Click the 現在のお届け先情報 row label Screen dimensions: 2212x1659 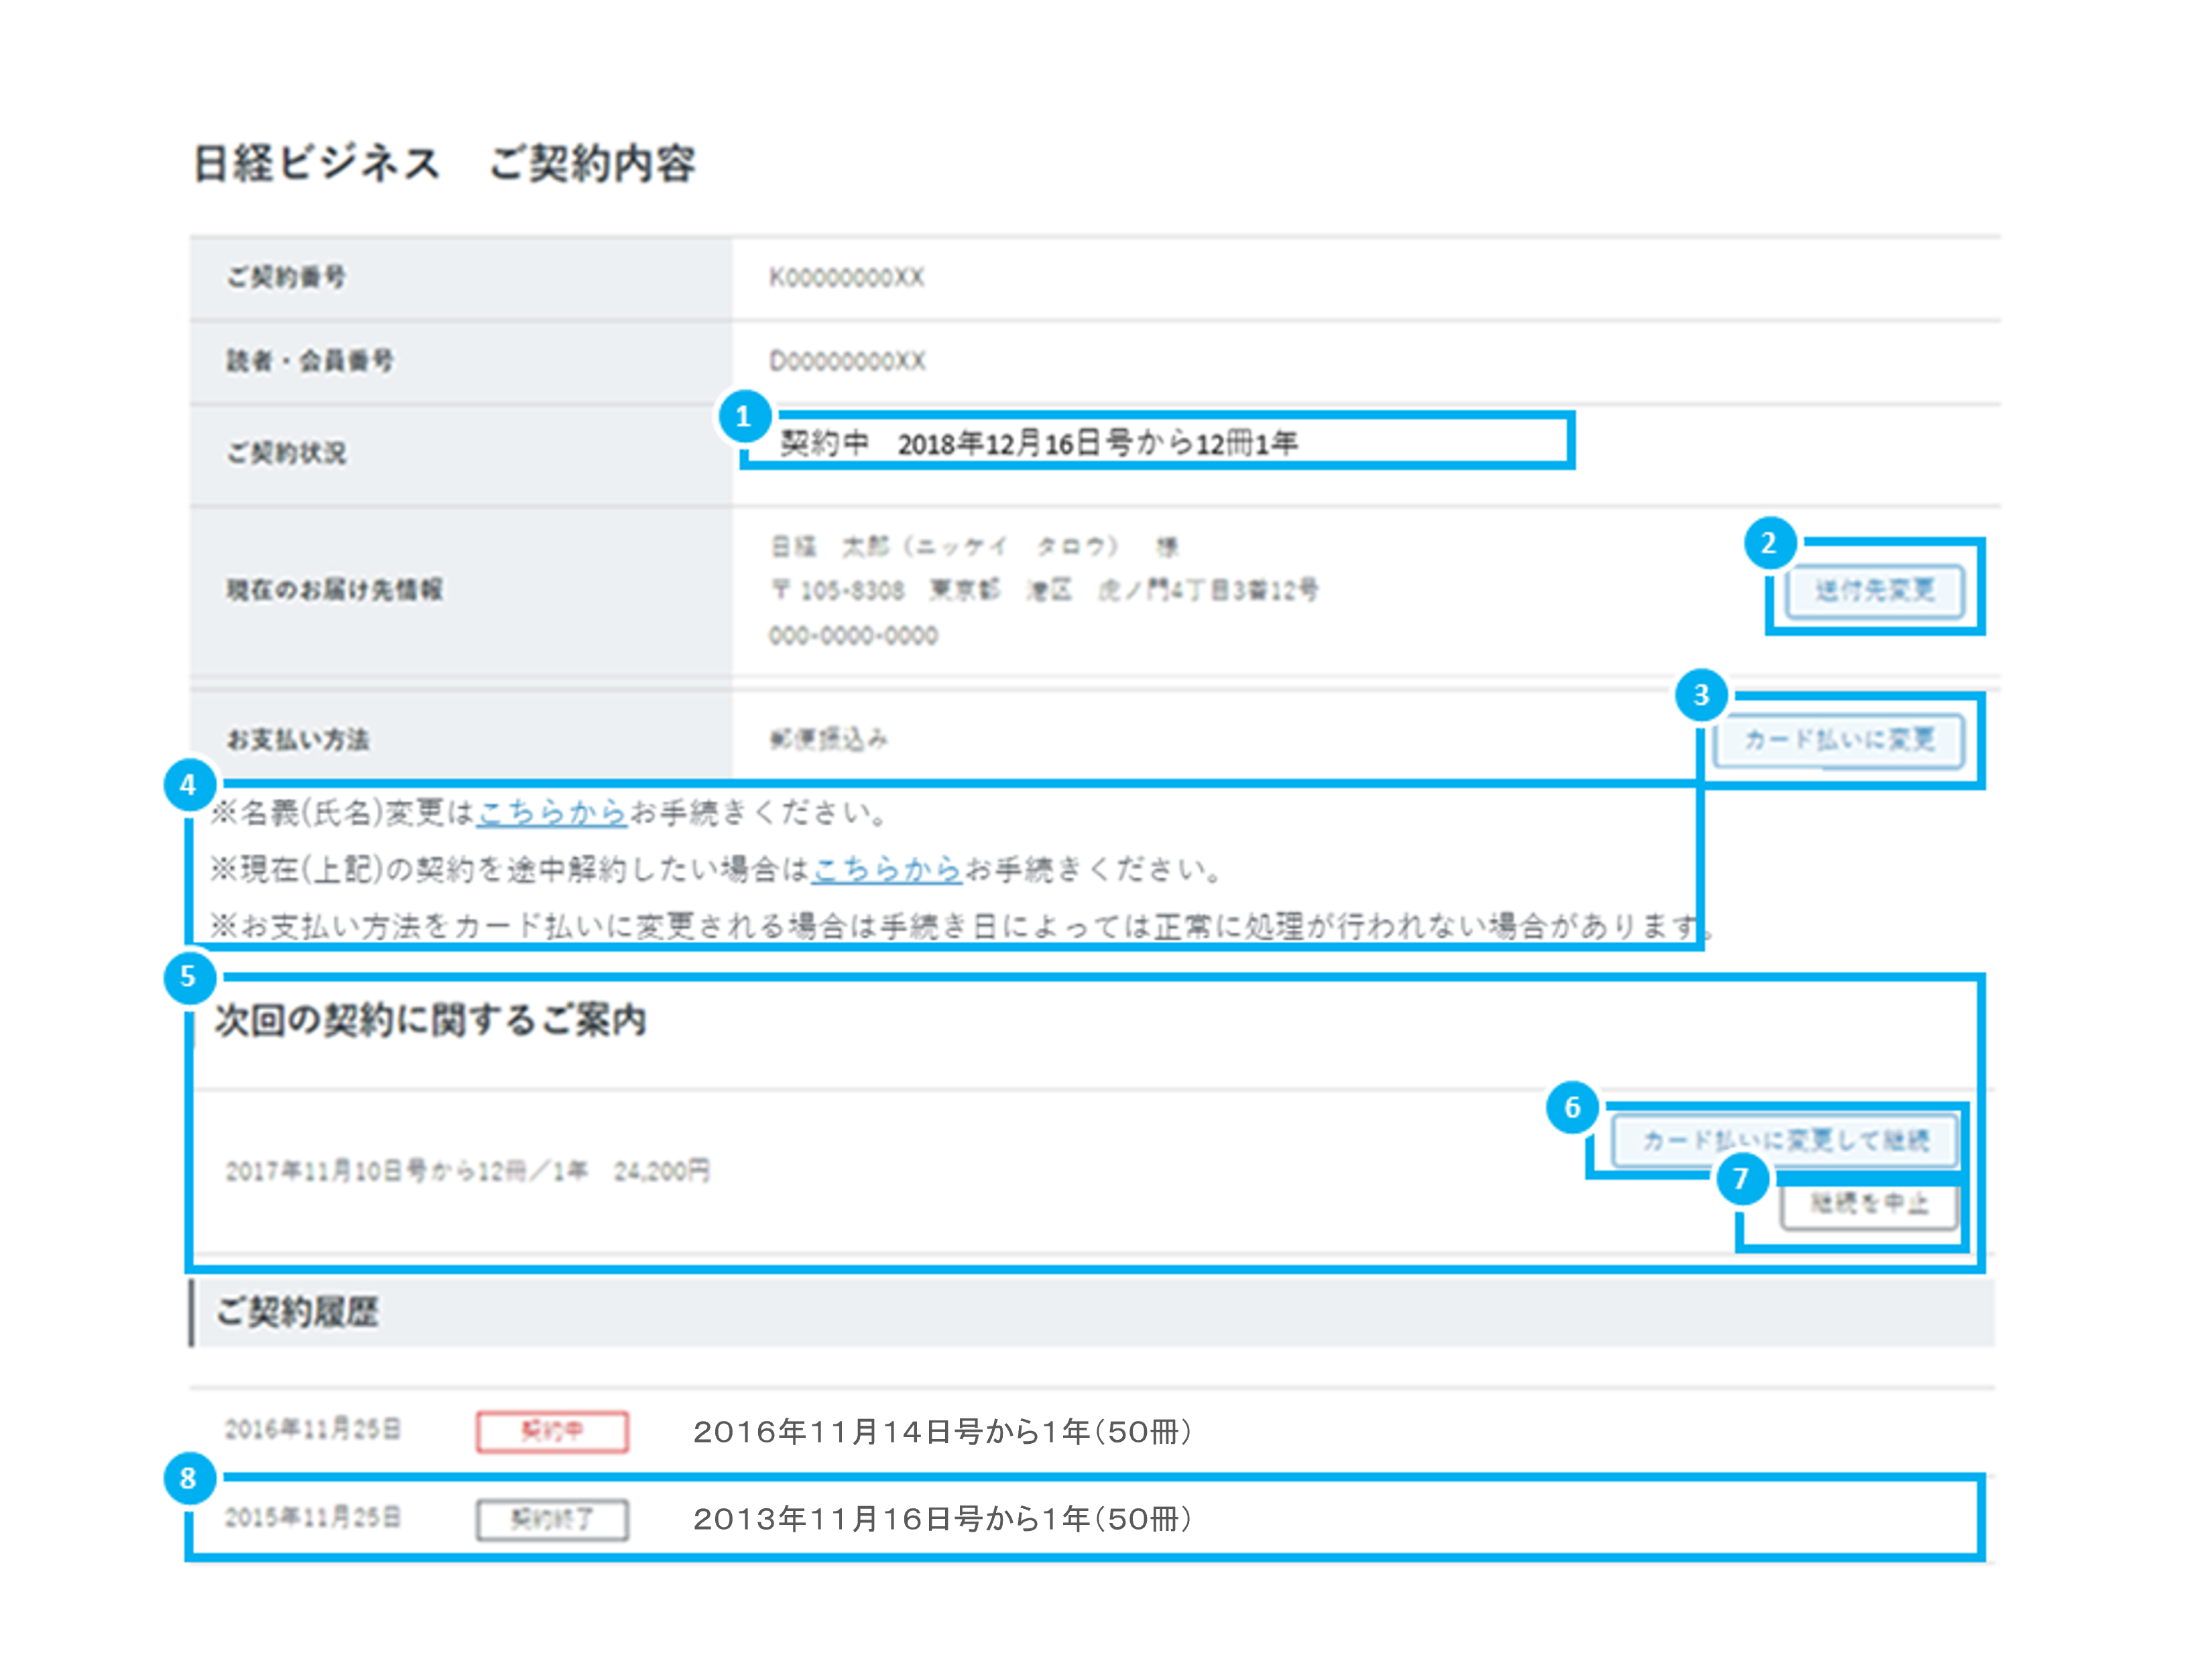[x=335, y=590]
